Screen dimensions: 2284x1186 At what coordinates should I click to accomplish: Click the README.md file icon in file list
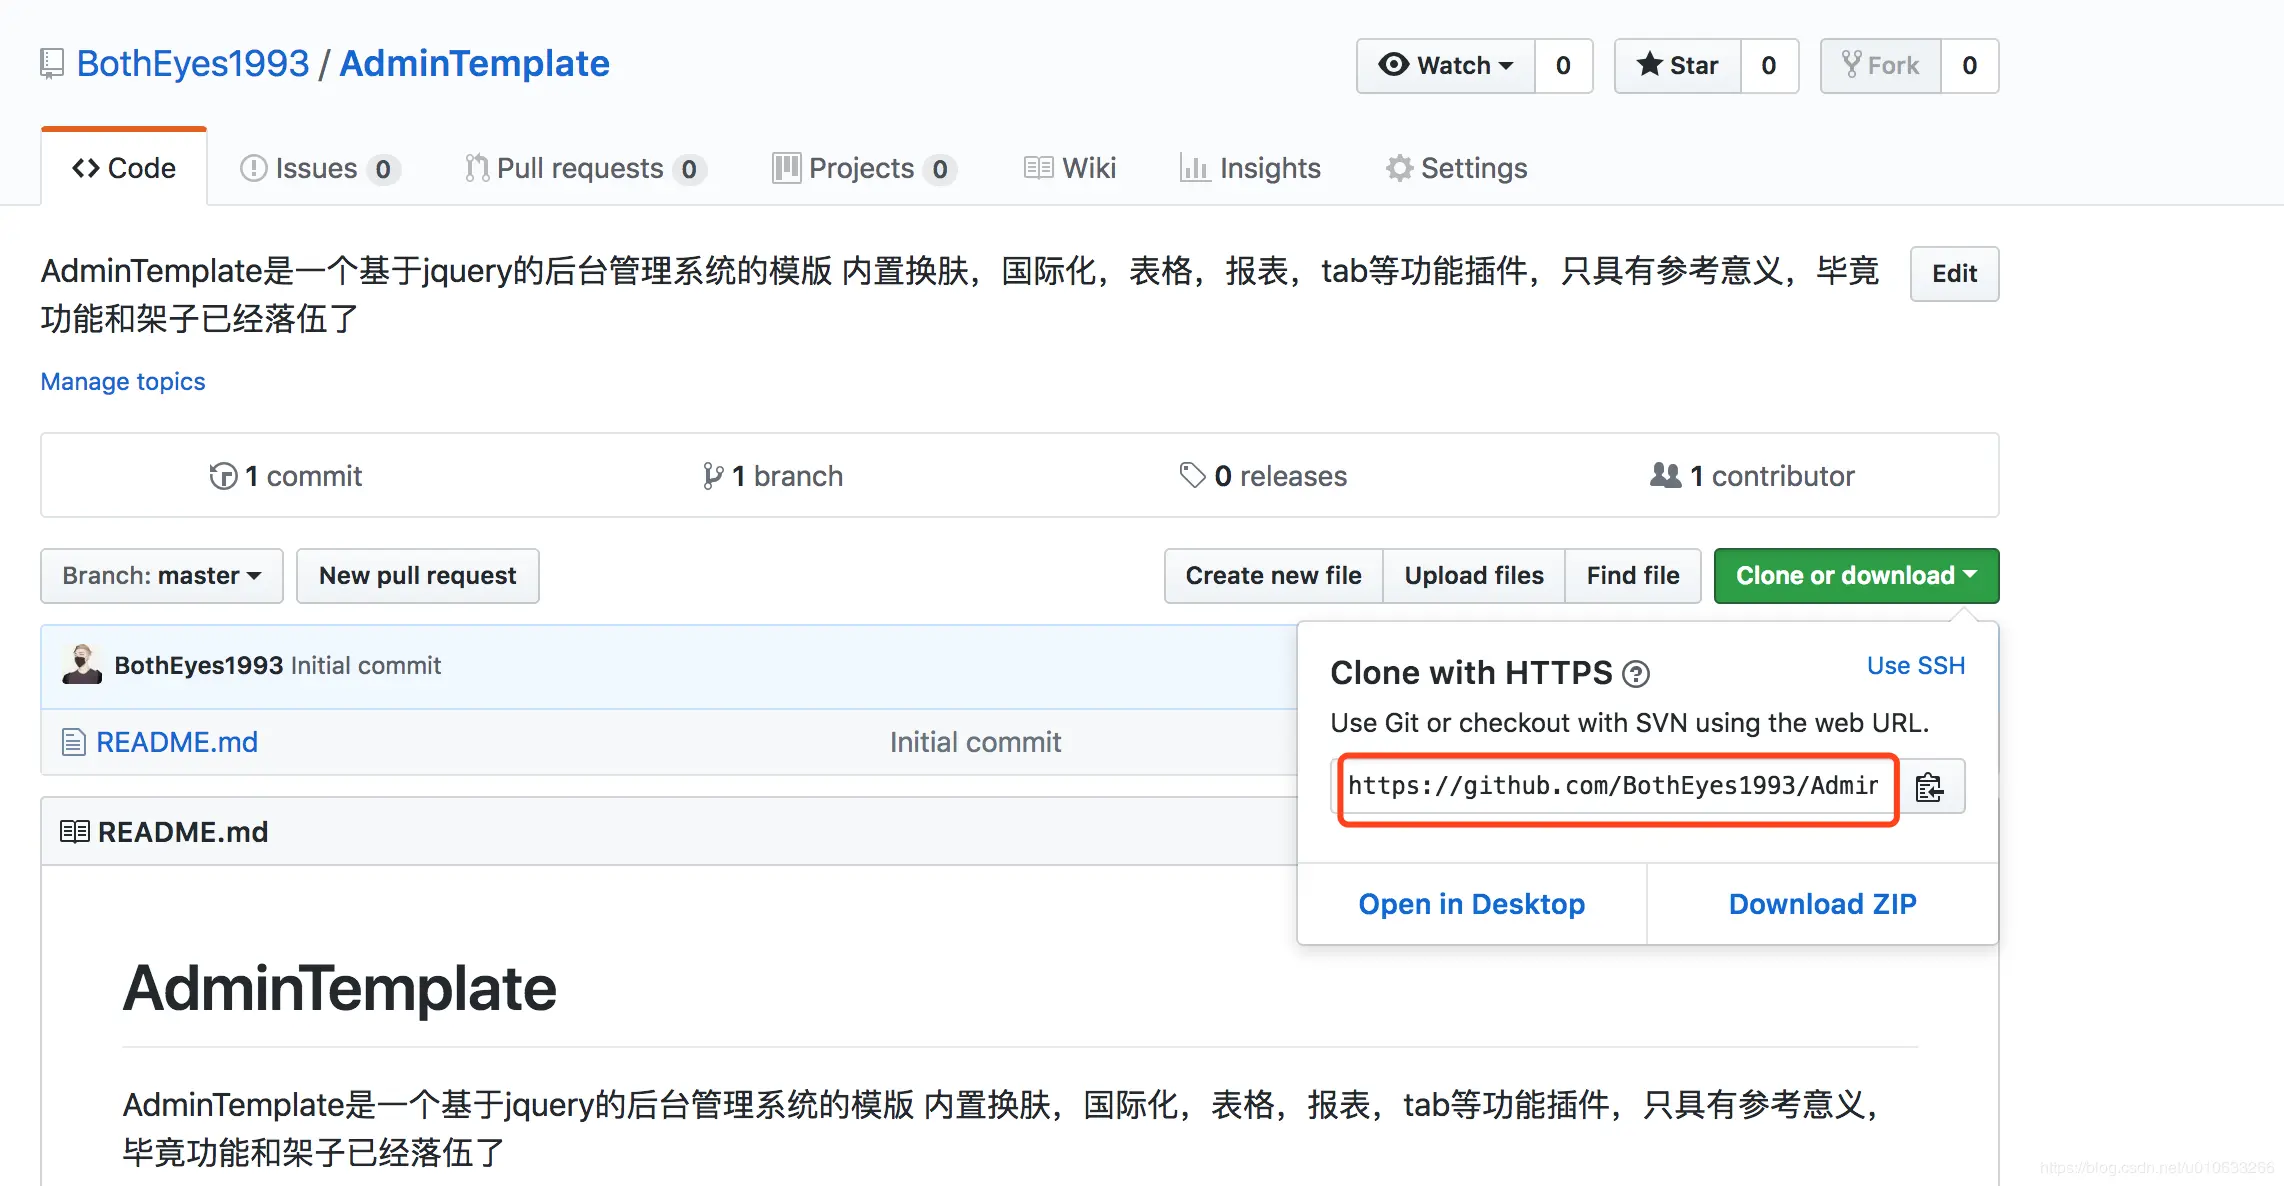(73, 742)
